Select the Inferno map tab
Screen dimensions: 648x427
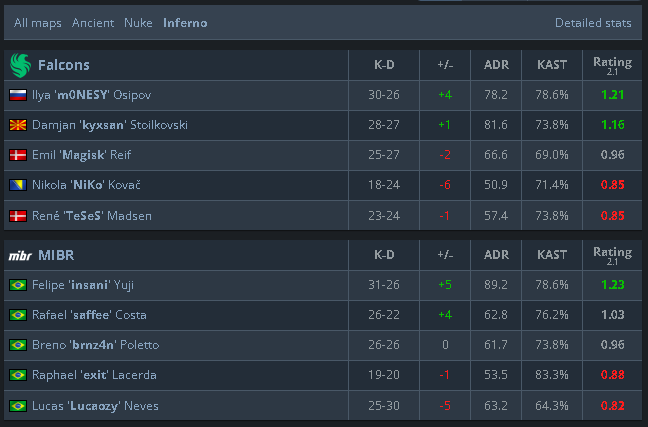[185, 23]
